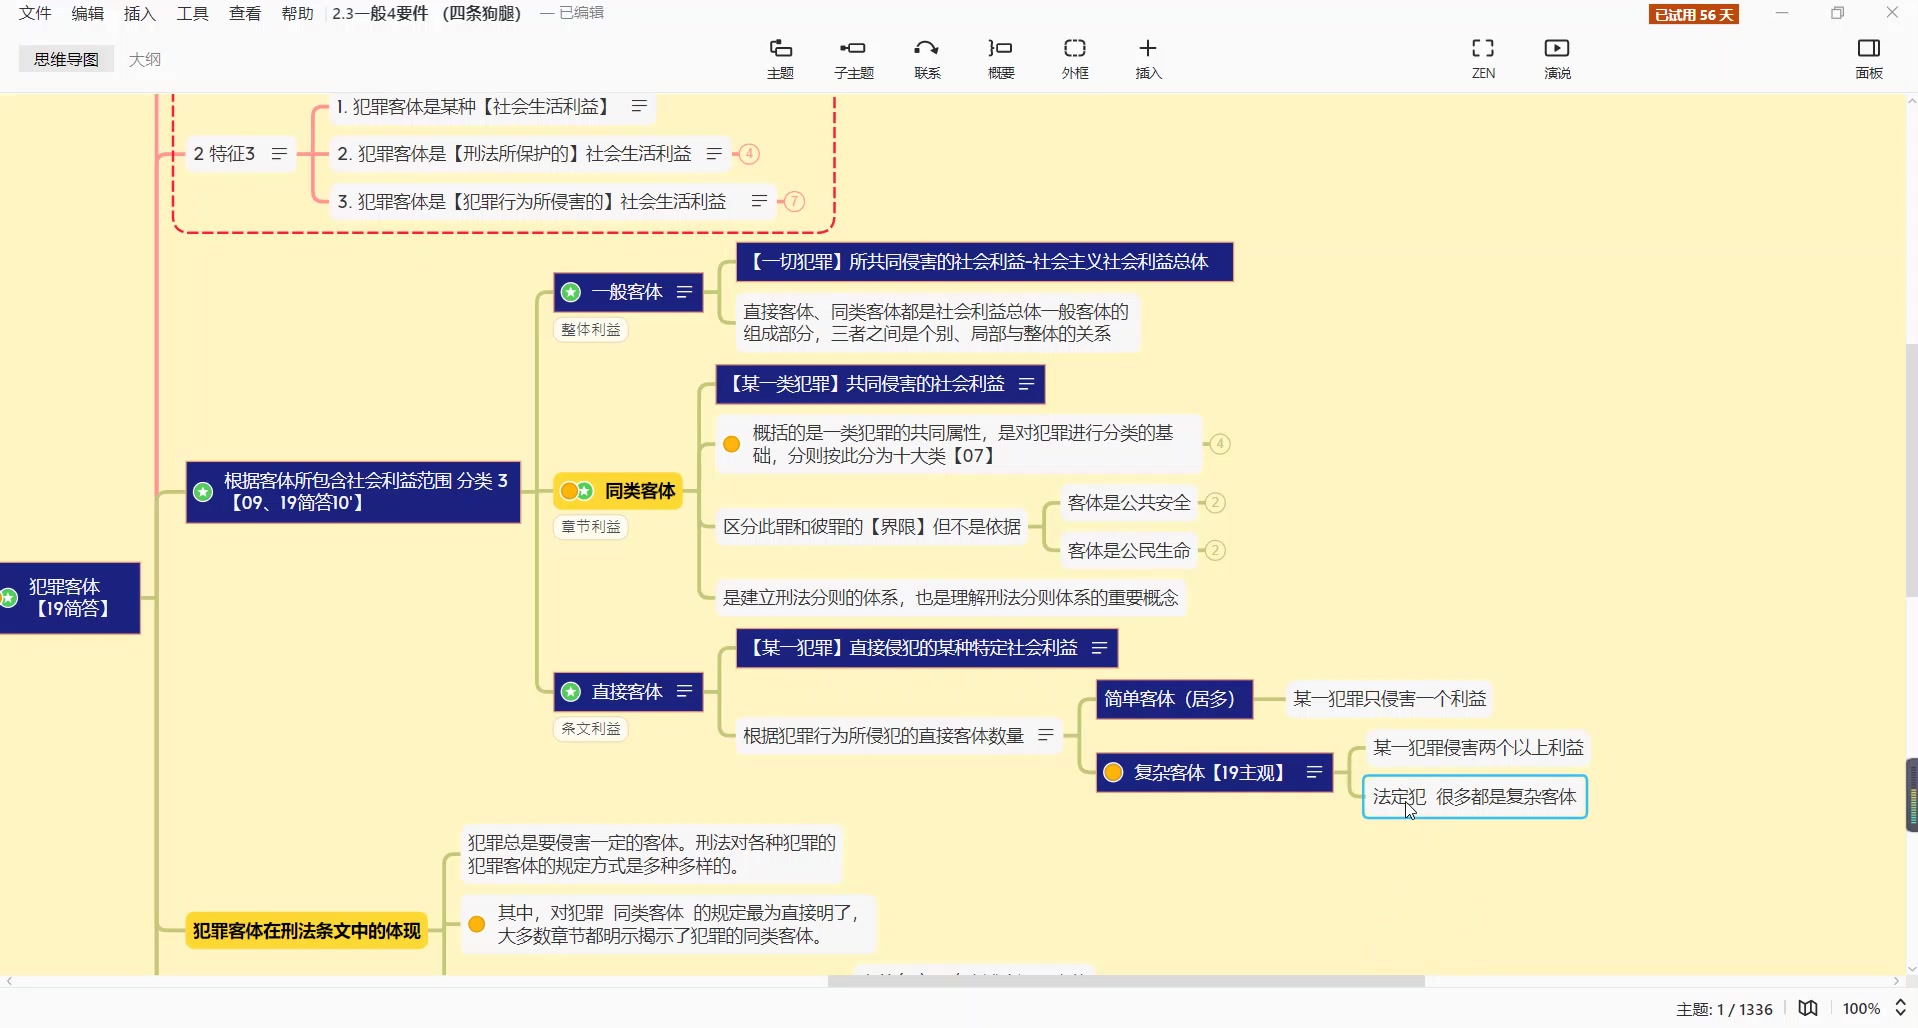Open note on 复杂客体【19主观】 topic

1314,772
